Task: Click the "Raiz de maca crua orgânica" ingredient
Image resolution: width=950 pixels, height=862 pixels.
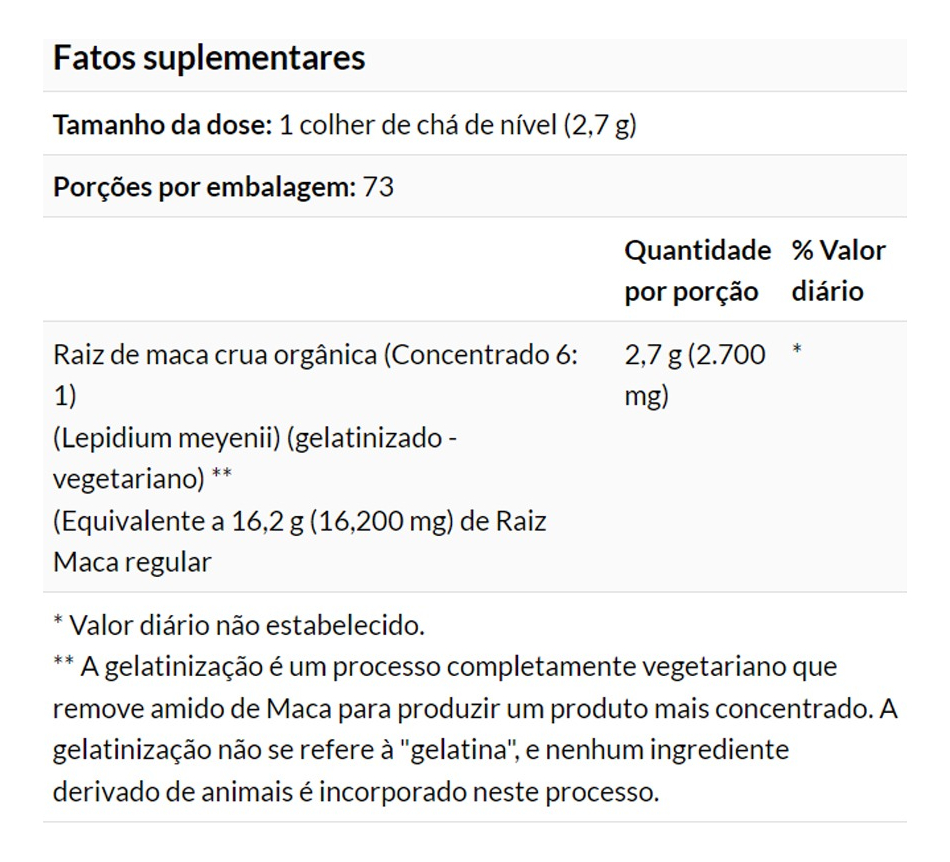Action: [x=216, y=355]
